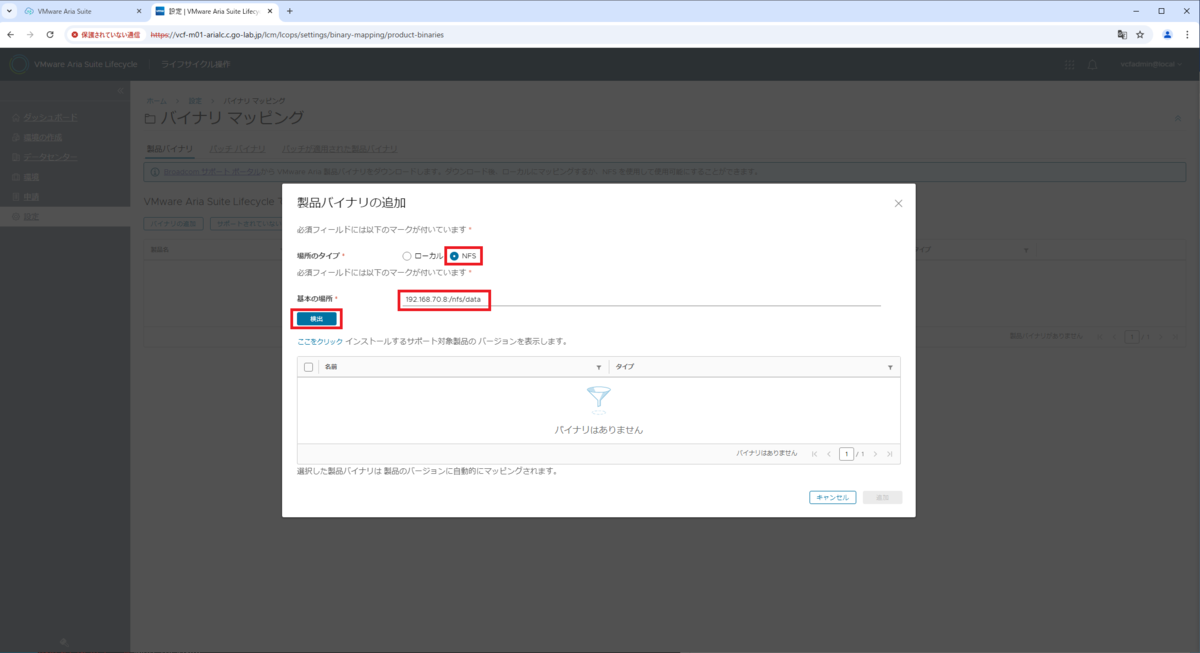Click the 基本の場所 input field
Screen dimensions: 1200x653
click(640, 298)
